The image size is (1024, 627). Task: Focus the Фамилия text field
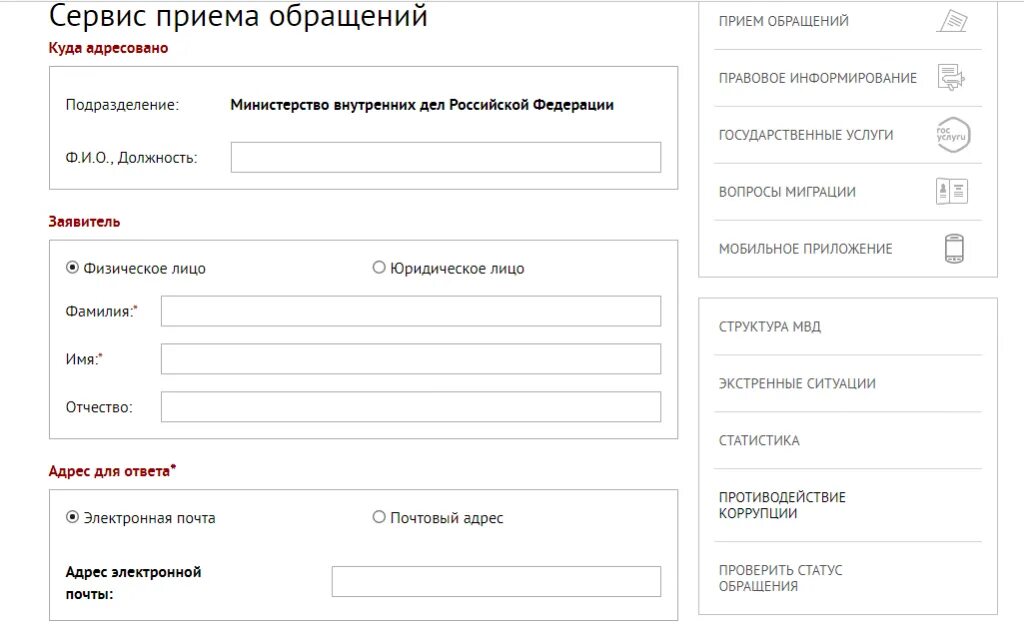pyautogui.click(x=411, y=312)
